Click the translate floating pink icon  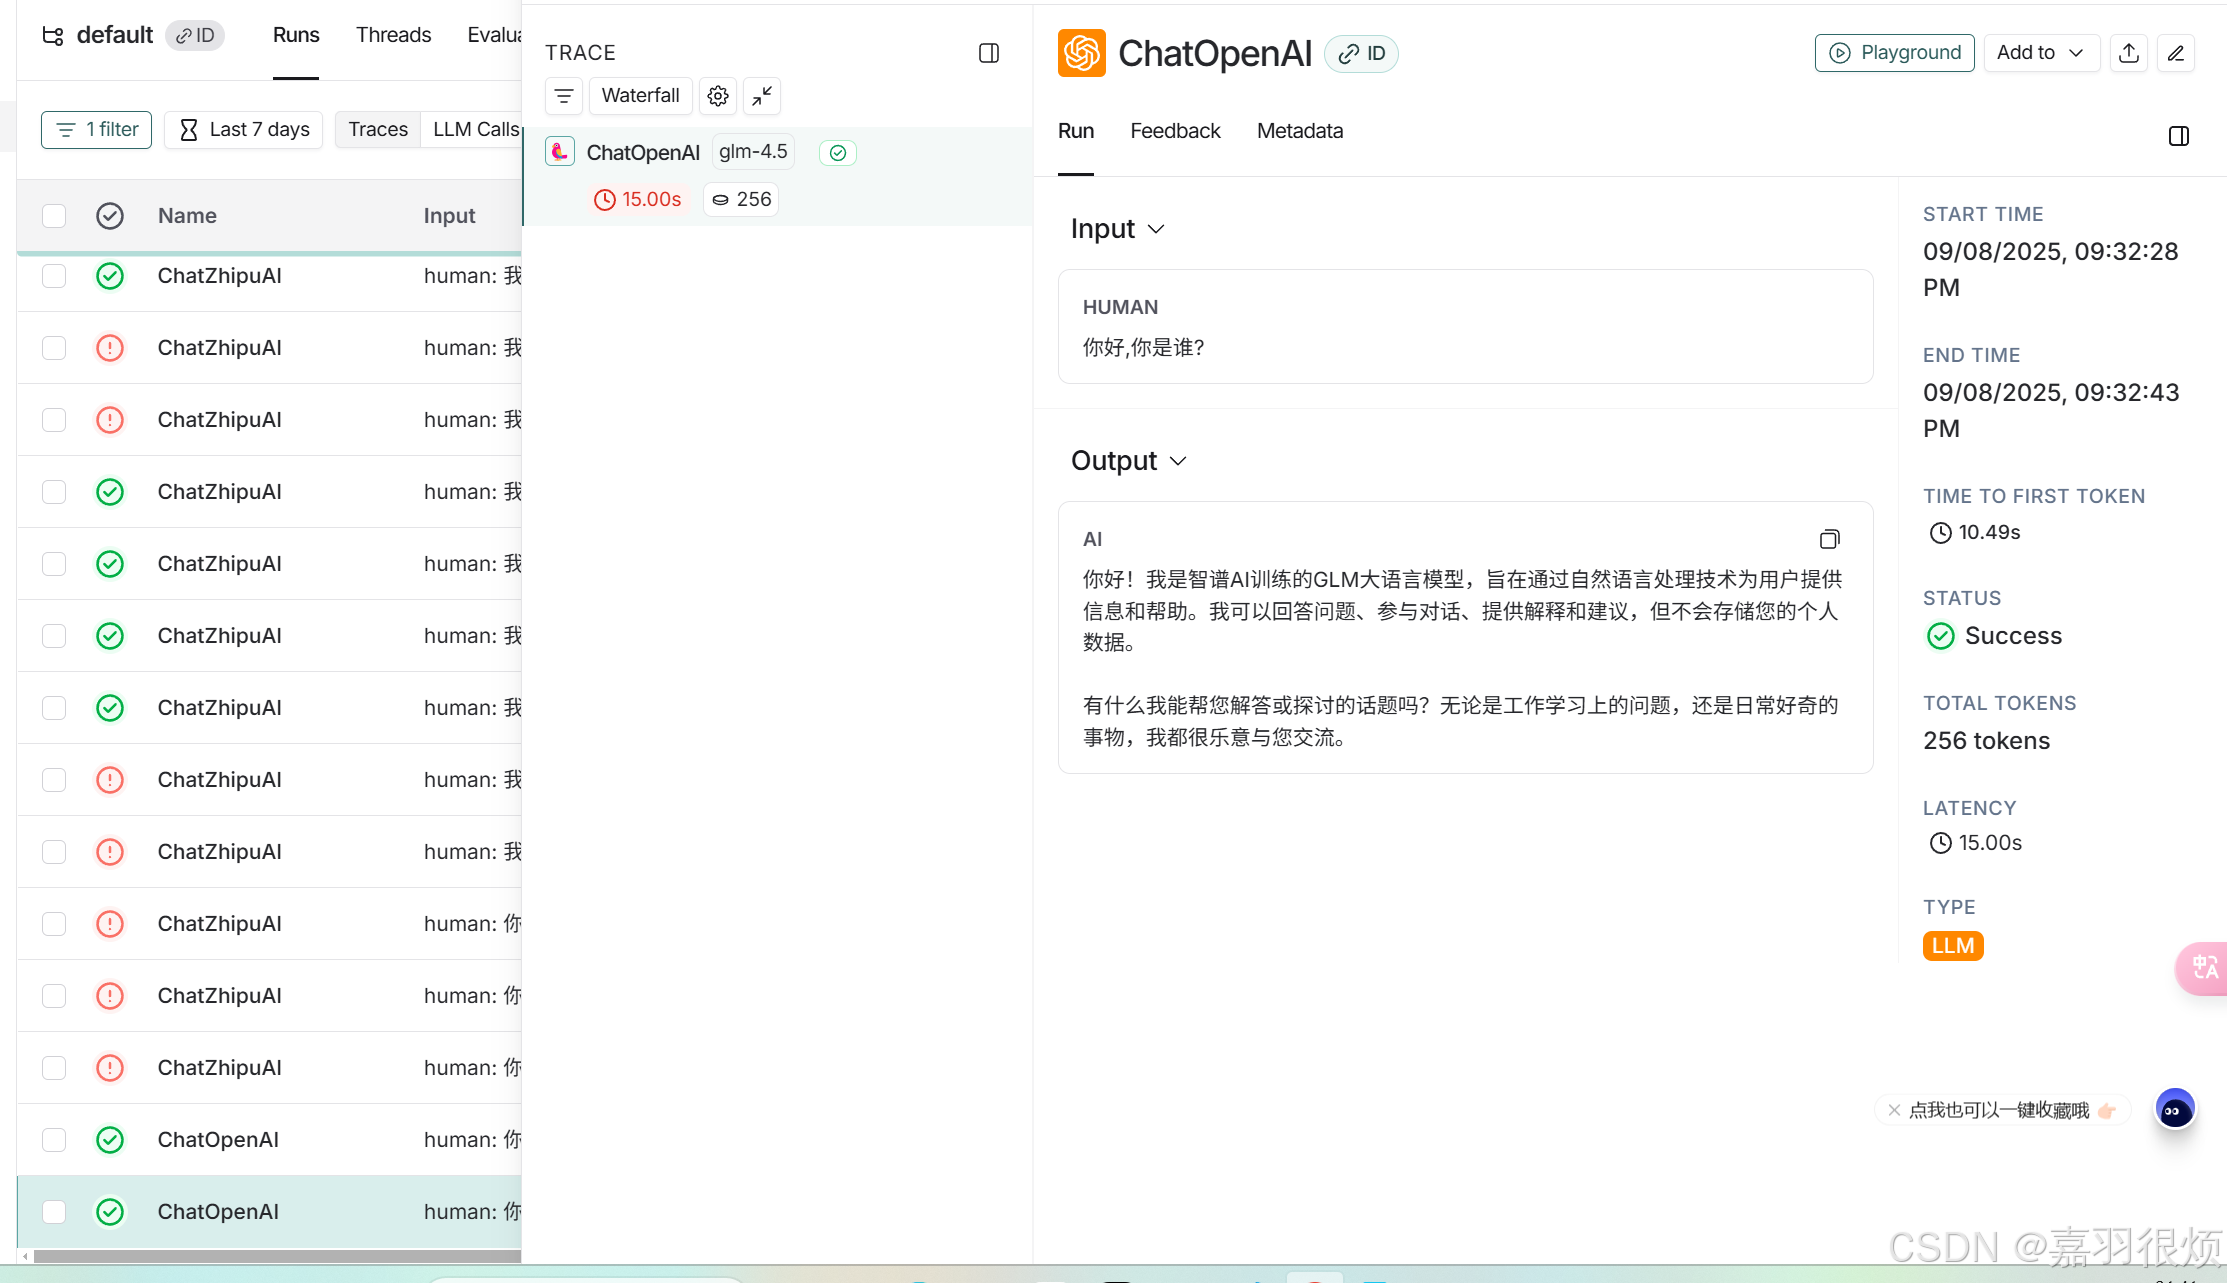[2203, 968]
